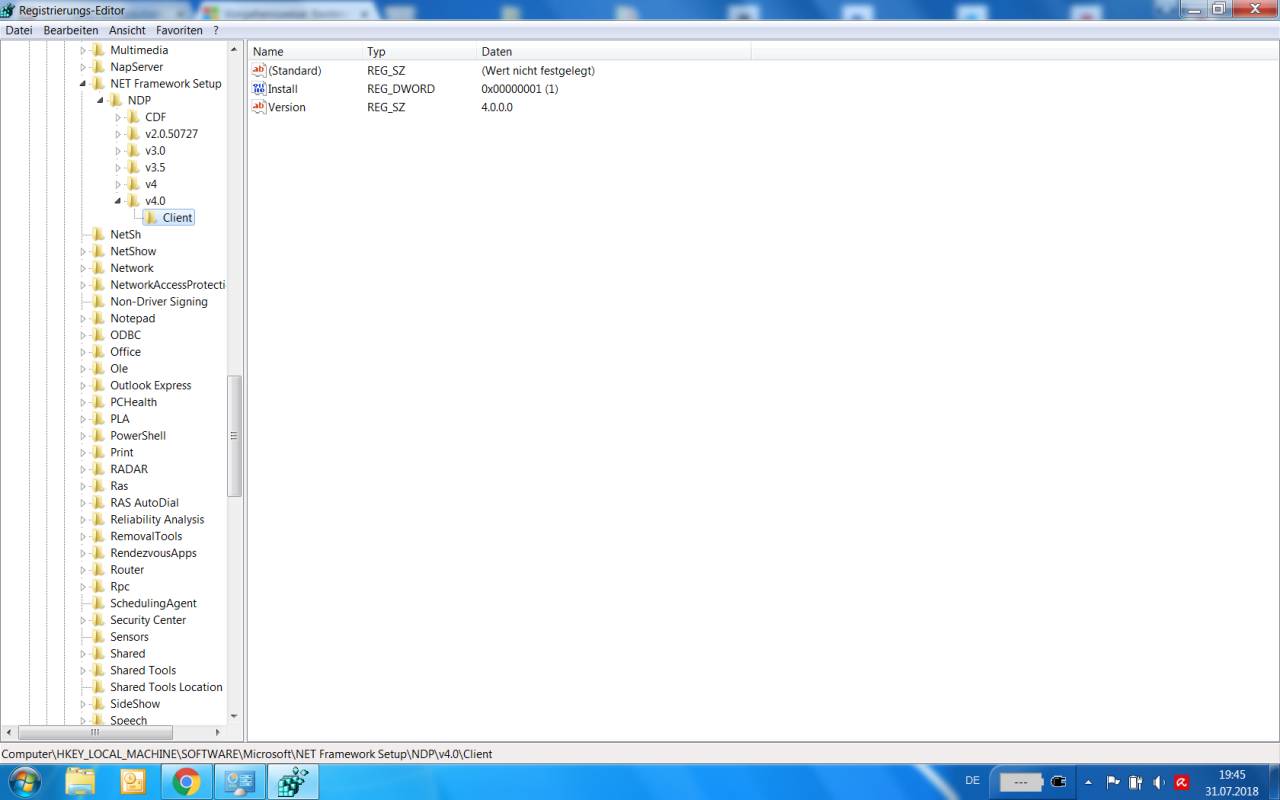Click the tree scroll right arrow
This screenshot has width=1280, height=800.
tap(220, 733)
